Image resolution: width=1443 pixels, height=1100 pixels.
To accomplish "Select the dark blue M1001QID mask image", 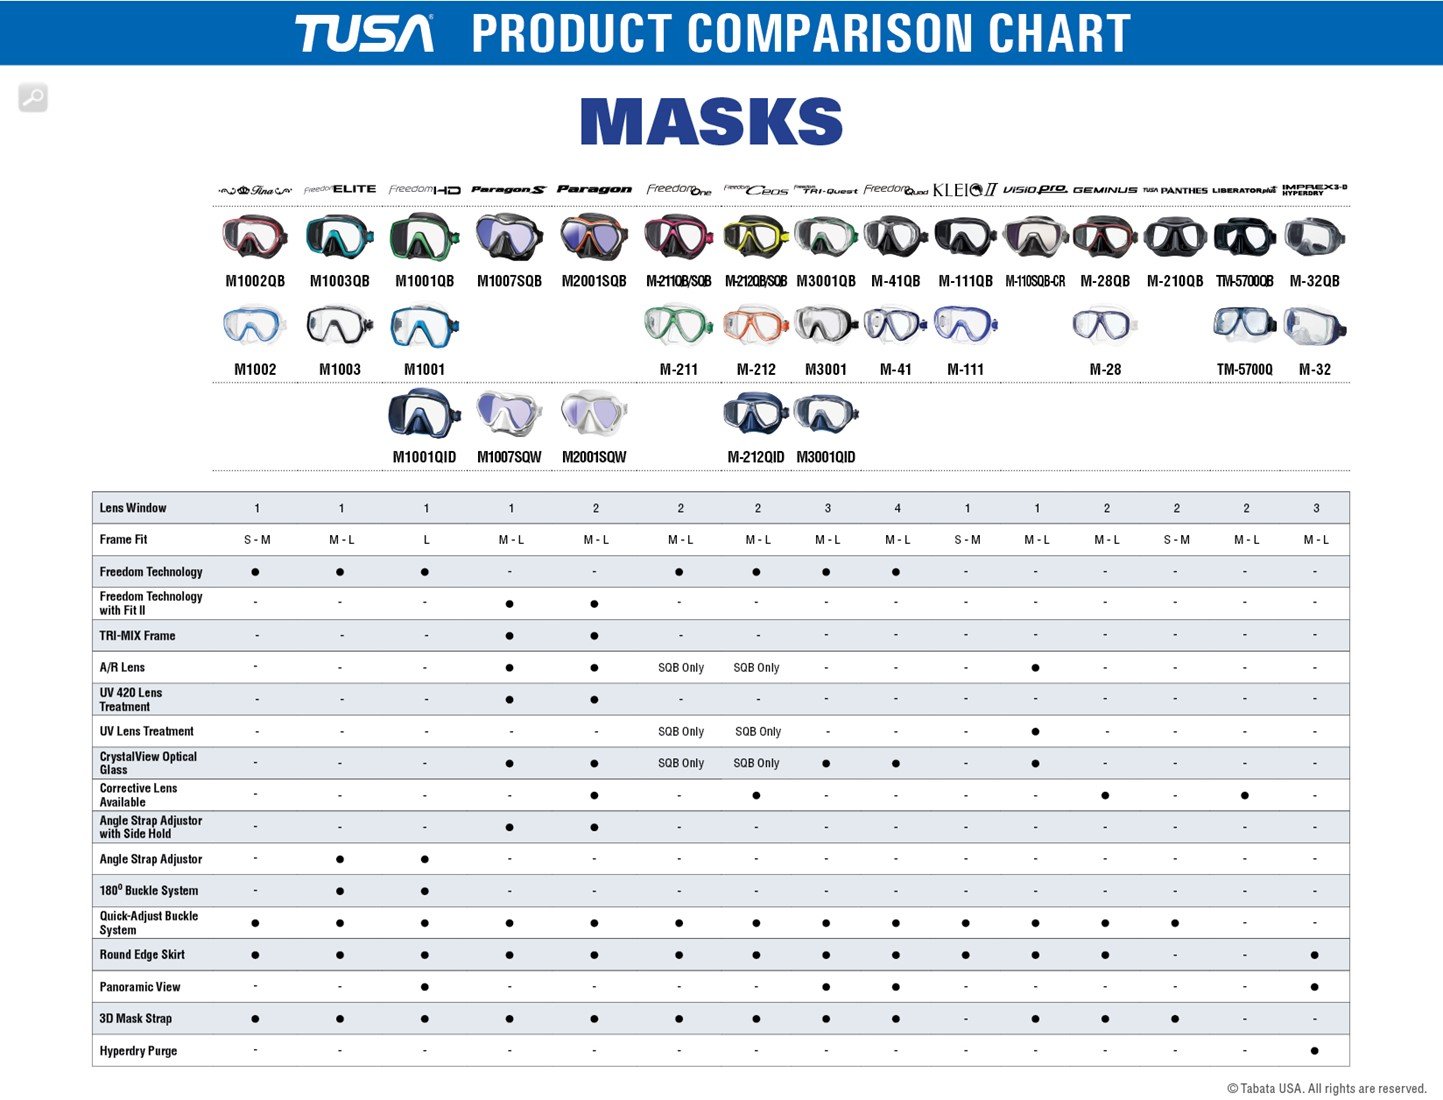I will click(425, 414).
